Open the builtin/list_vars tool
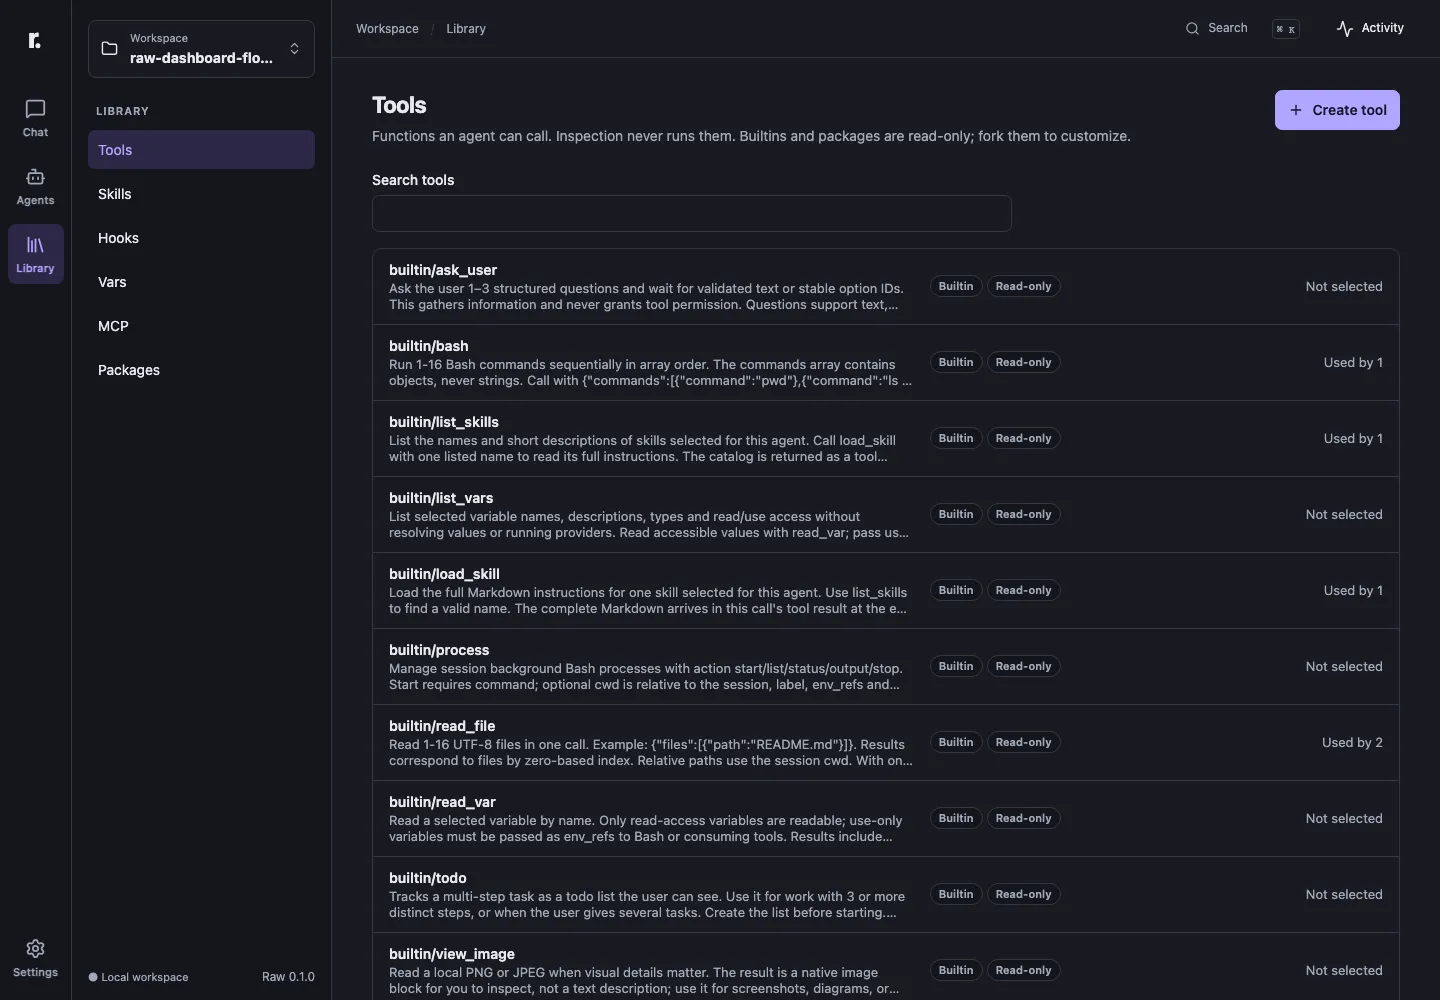Viewport: 1440px width, 1000px height. pyautogui.click(x=885, y=515)
